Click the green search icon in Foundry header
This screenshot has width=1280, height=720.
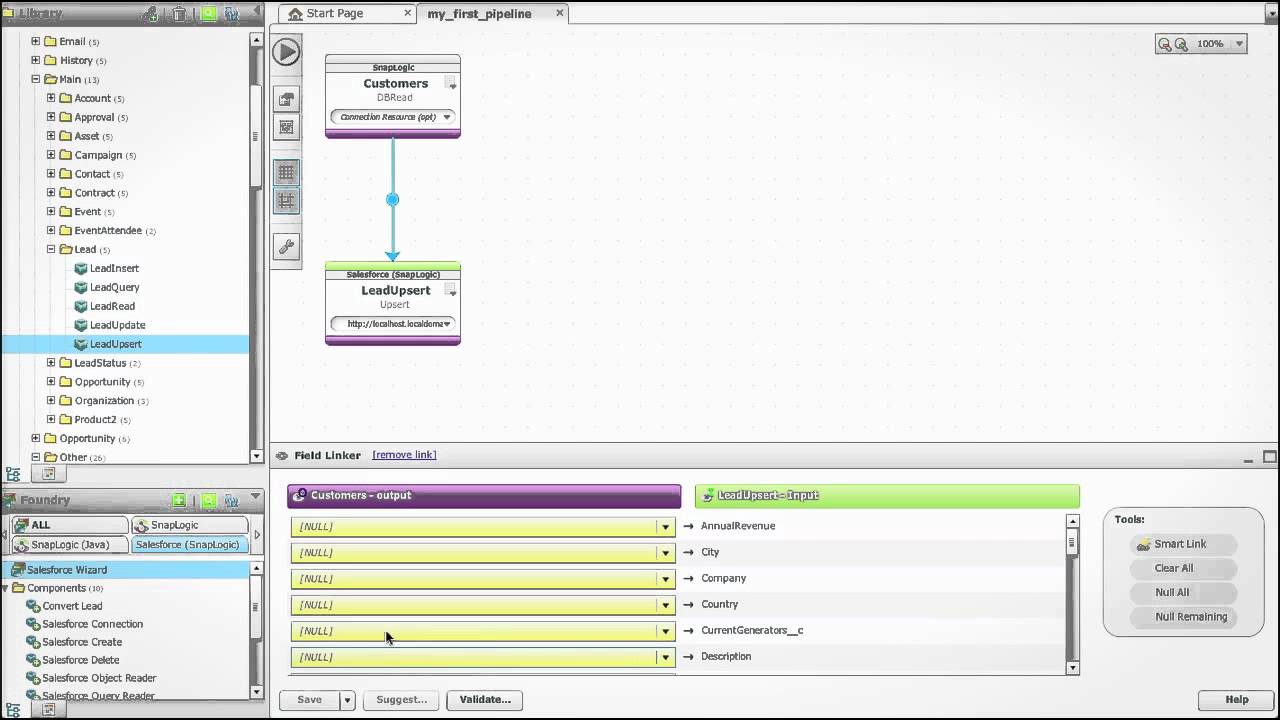(208, 500)
